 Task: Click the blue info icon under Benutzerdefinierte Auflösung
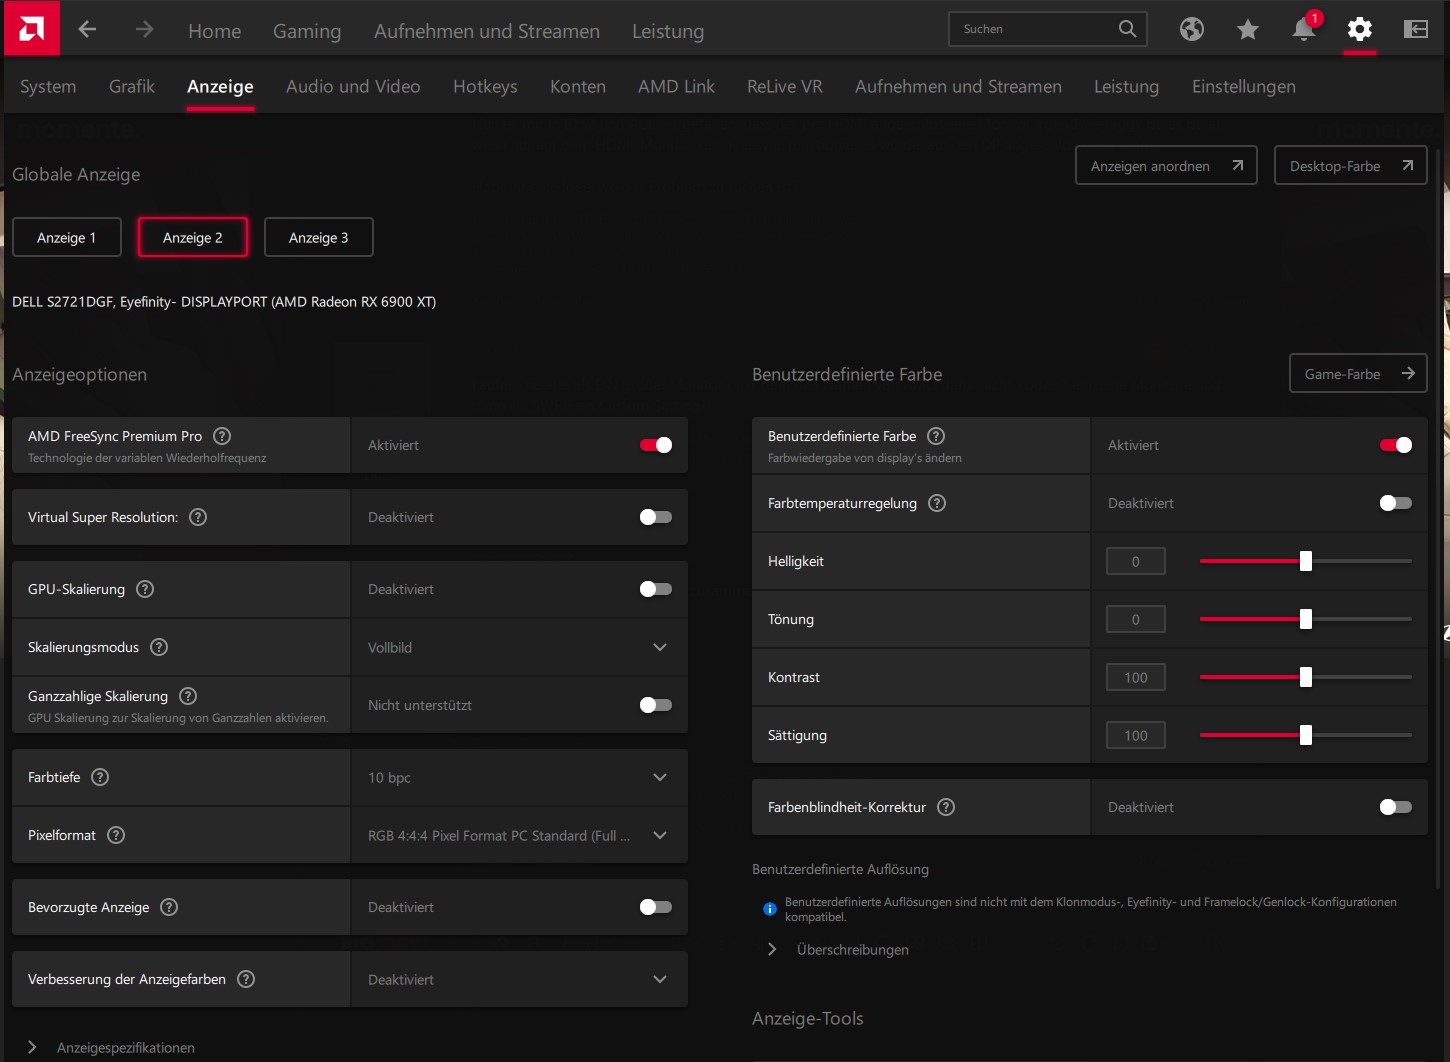[x=770, y=909]
